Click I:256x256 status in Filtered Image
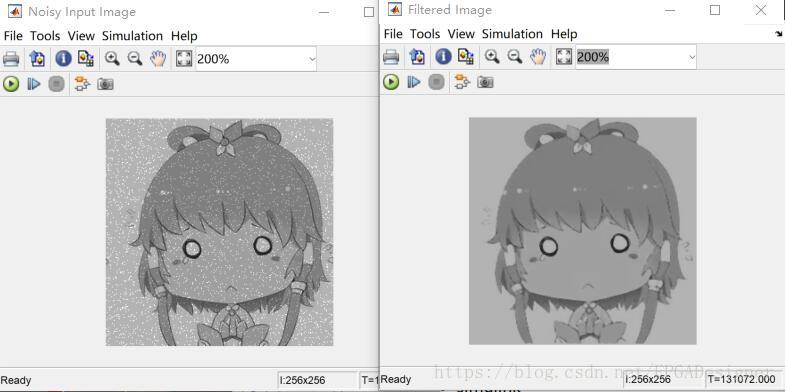 click(x=647, y=379)
